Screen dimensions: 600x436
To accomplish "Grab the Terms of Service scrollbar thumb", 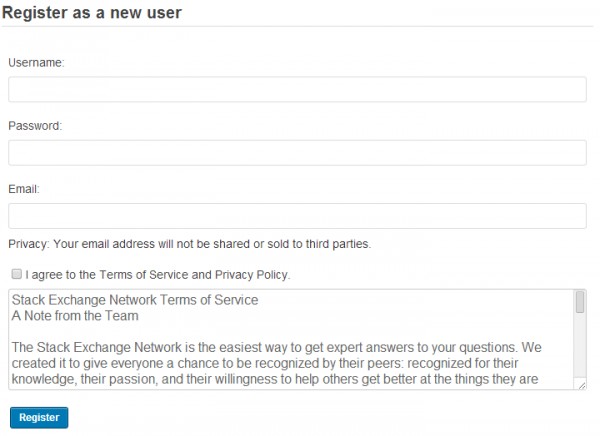I will tap(580, 302).
